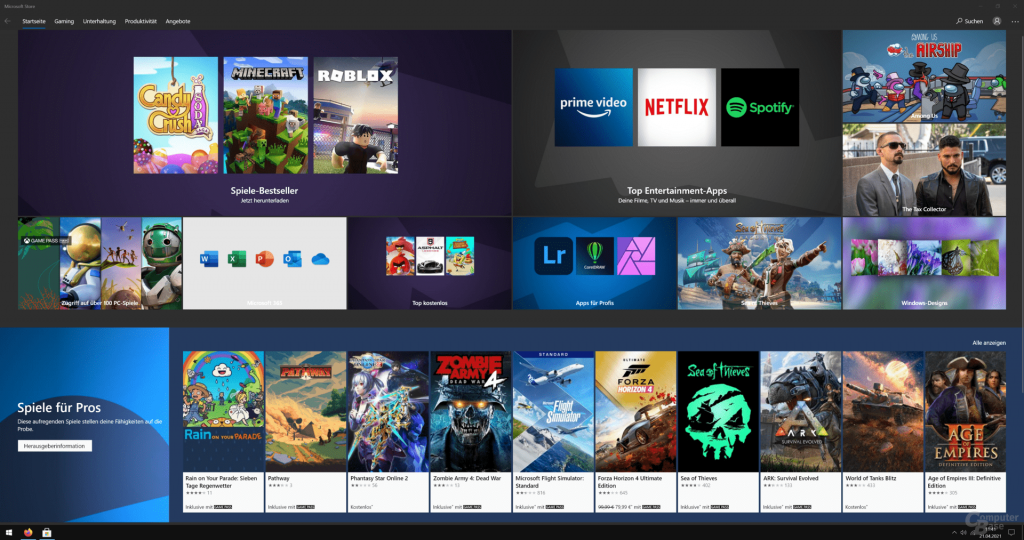
Task: Click the Asphalt racing game icon
Action: (430, 255)
